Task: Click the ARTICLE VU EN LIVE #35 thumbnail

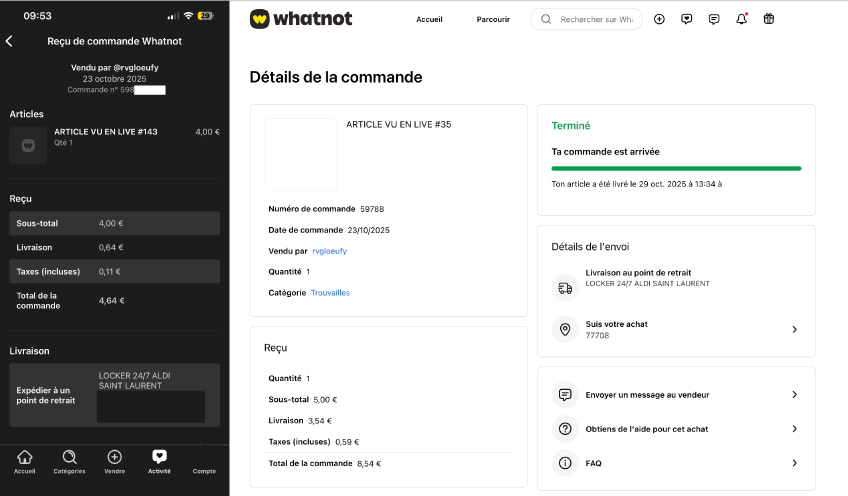Action: click(300, 155)
